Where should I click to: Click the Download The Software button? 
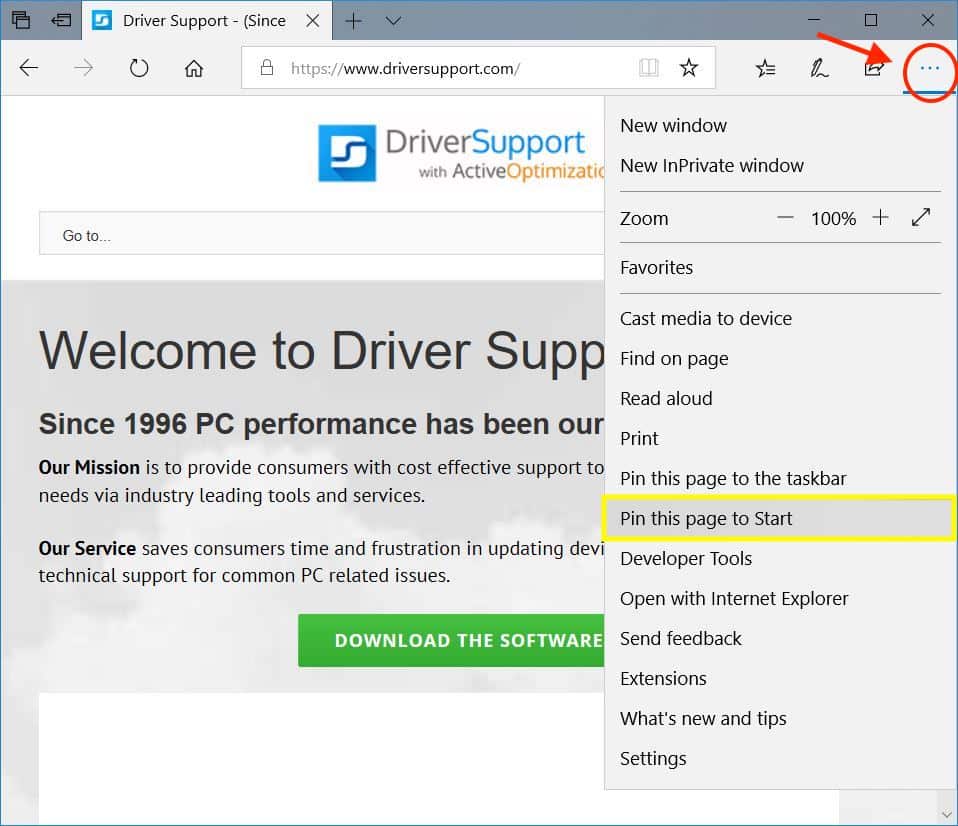452,640
